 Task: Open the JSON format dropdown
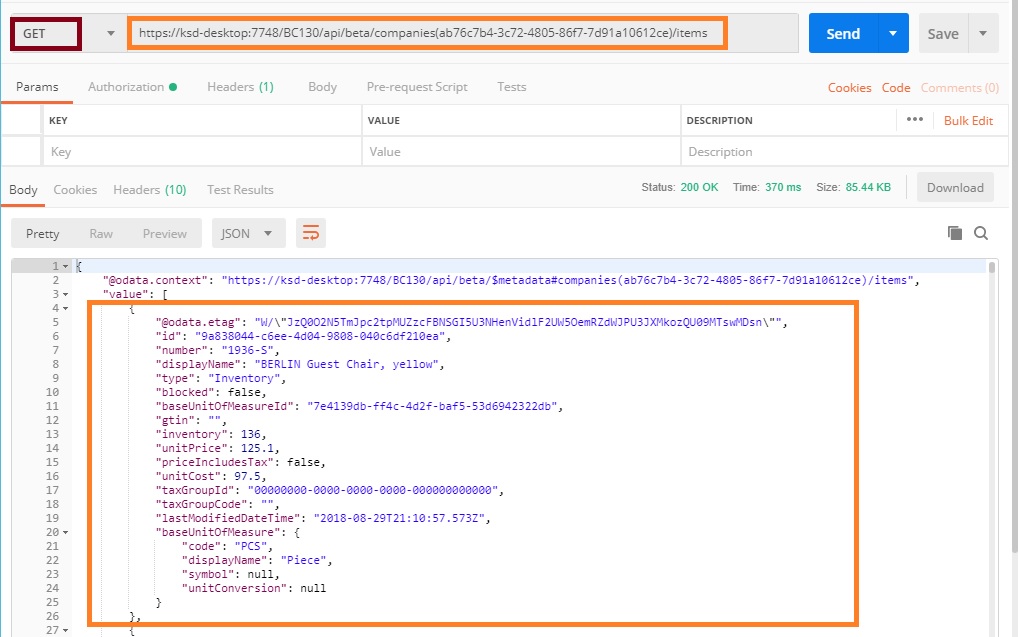(248, 233)
